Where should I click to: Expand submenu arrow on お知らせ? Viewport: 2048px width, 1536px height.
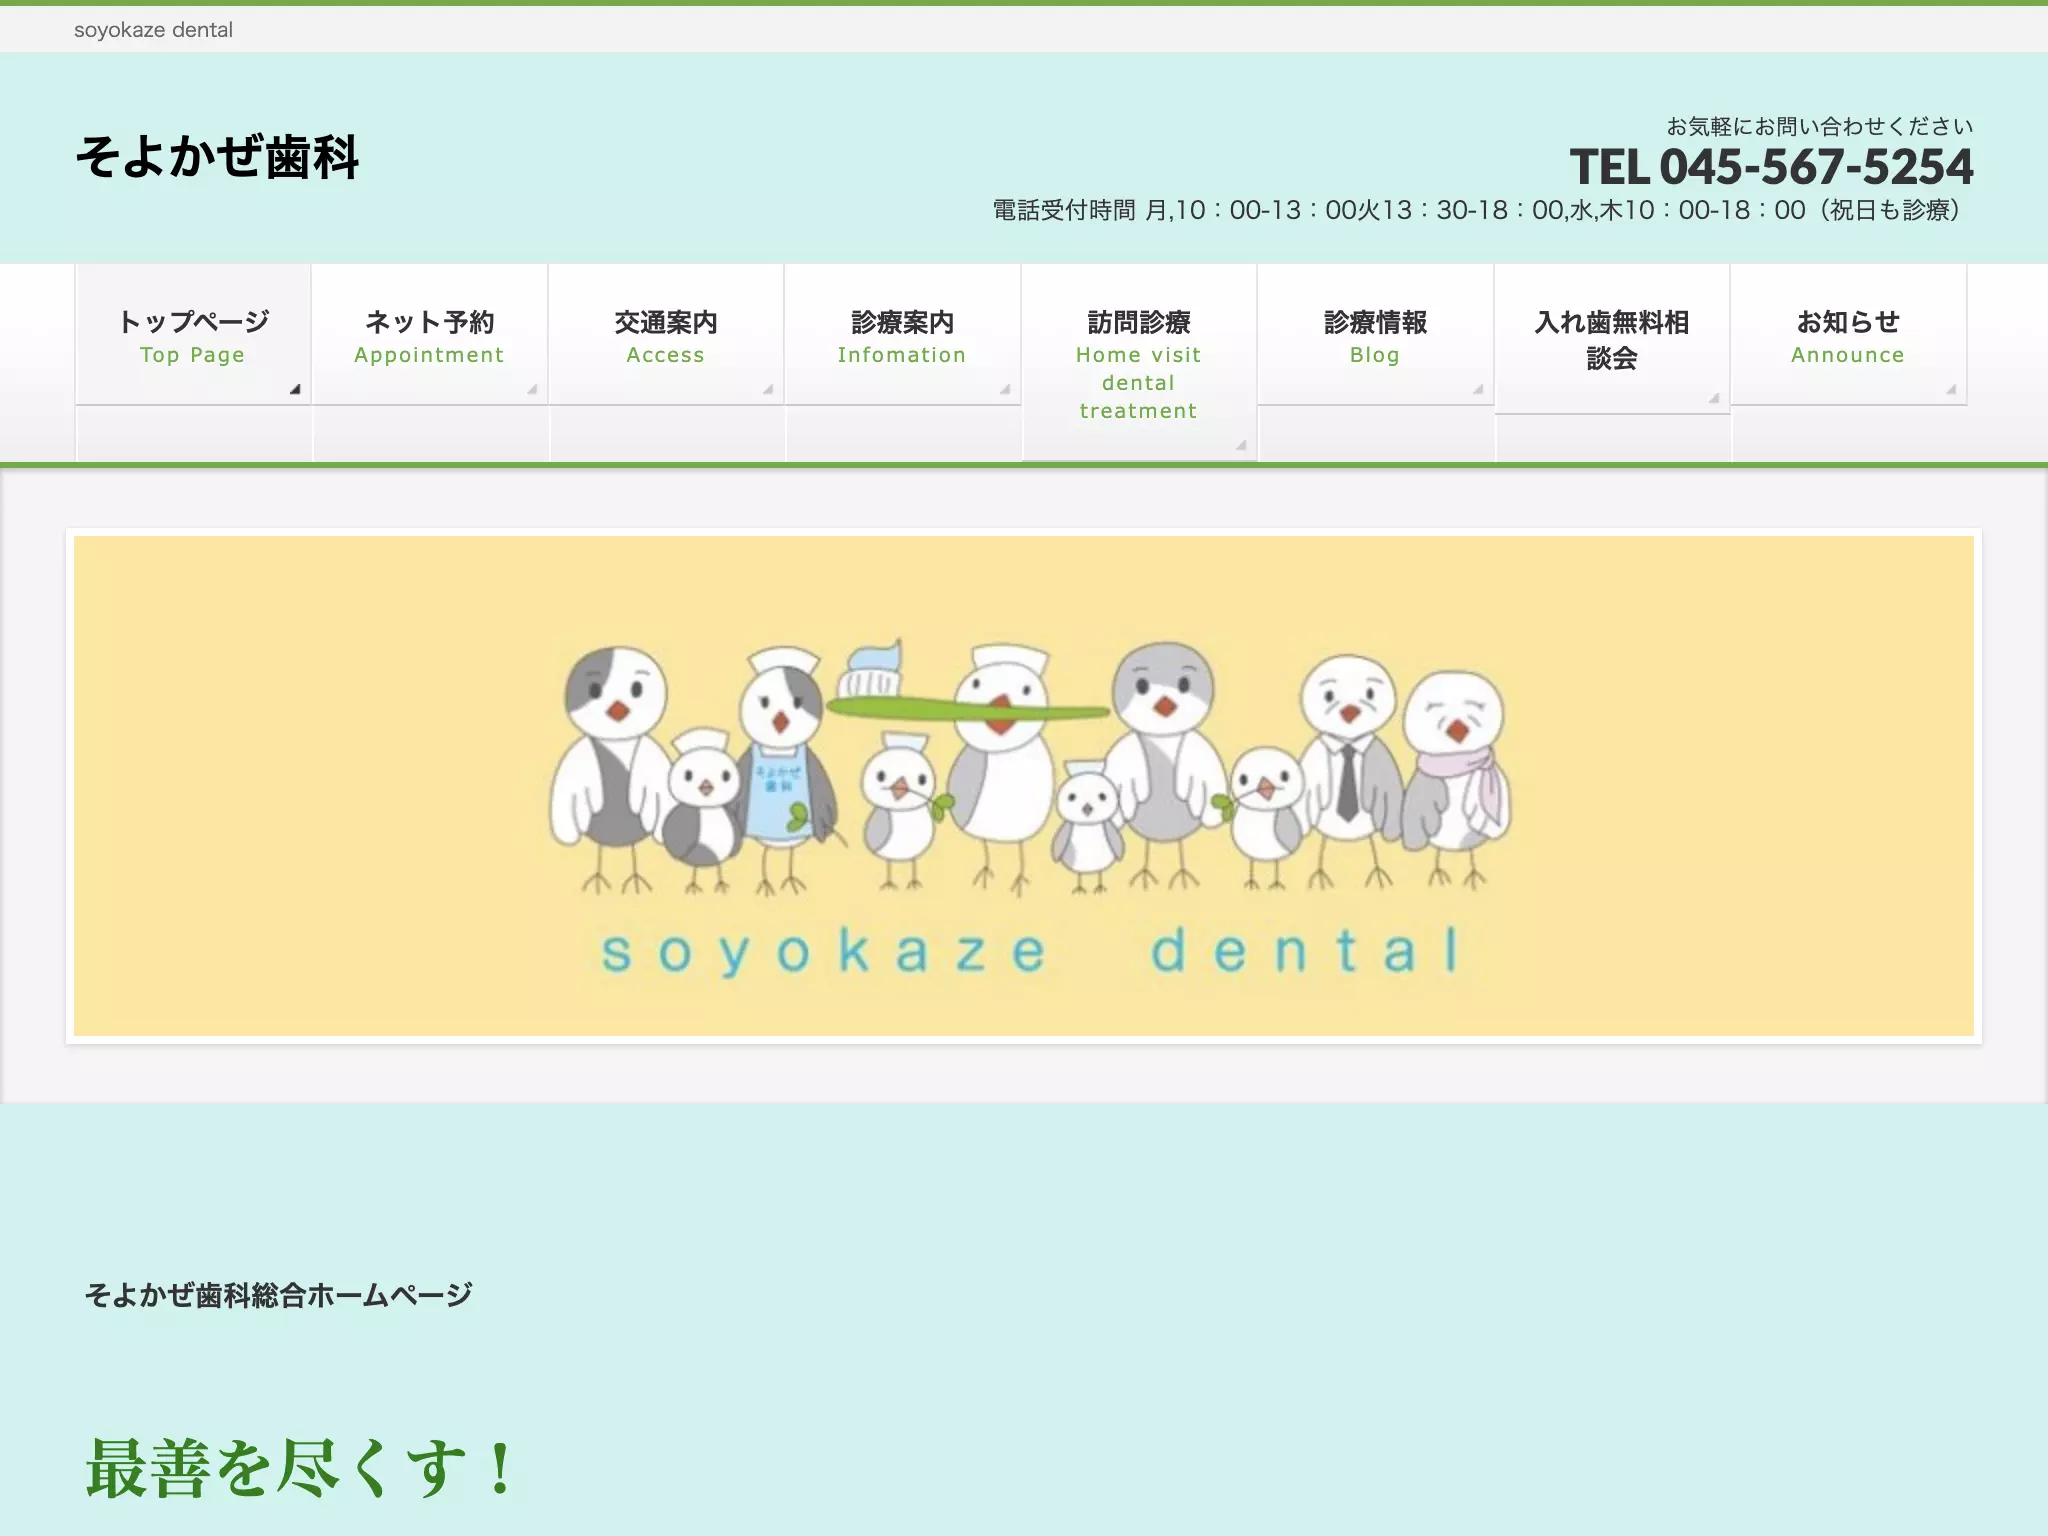tap(1951, 389)
